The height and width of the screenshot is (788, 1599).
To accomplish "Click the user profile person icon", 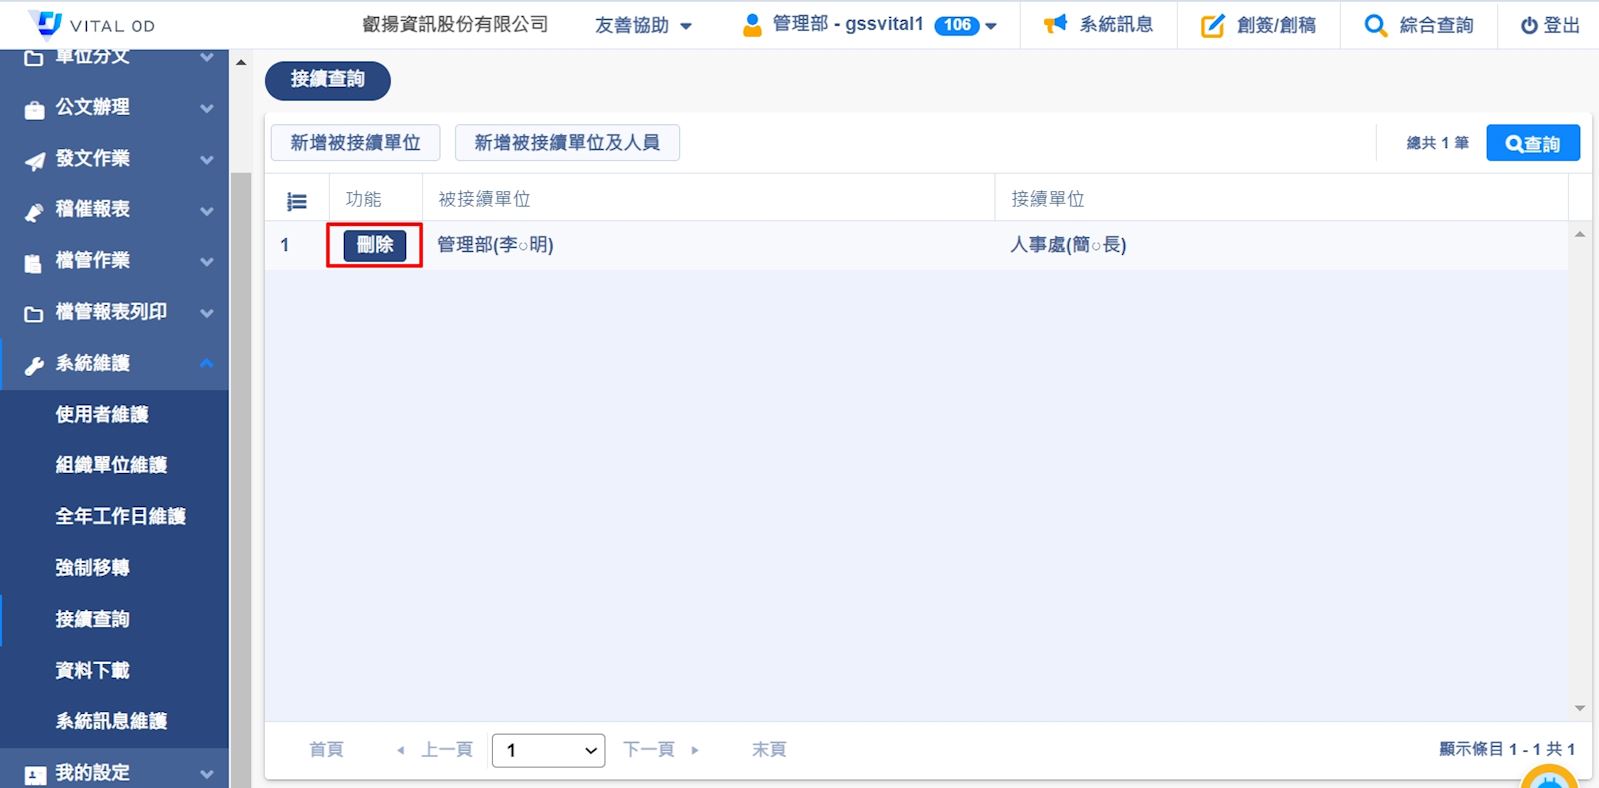I will (752, 25).
